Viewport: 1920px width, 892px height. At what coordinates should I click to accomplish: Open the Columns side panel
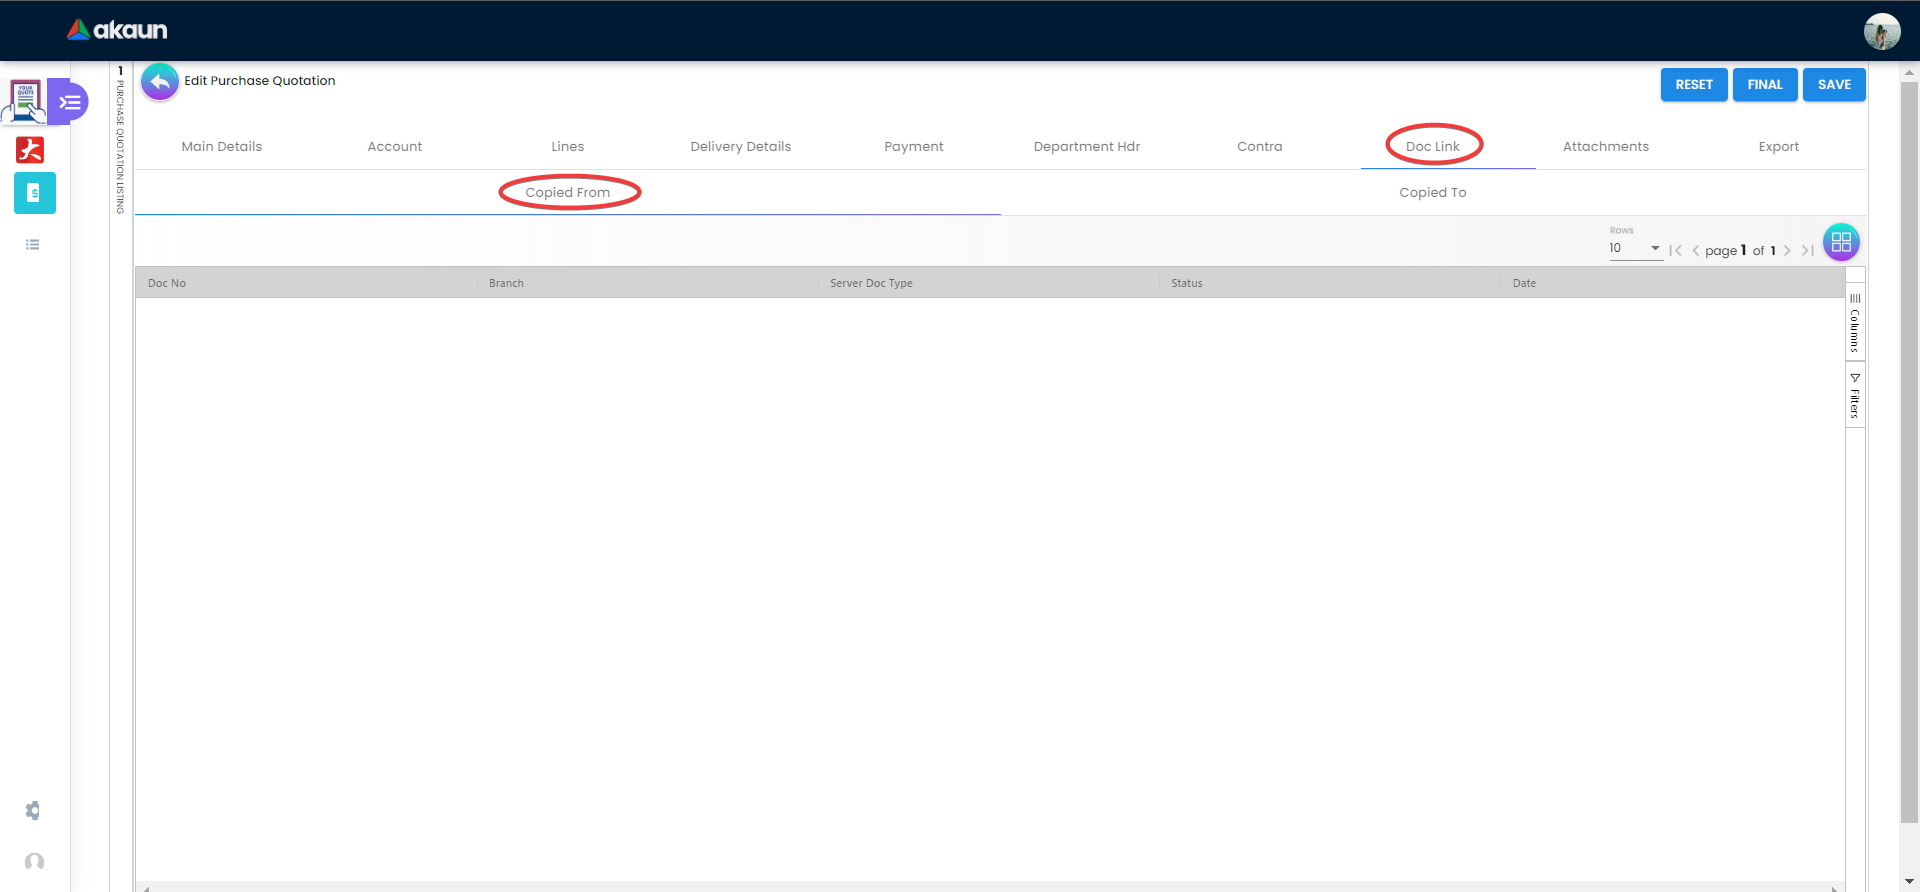(x=1855, y=323)
